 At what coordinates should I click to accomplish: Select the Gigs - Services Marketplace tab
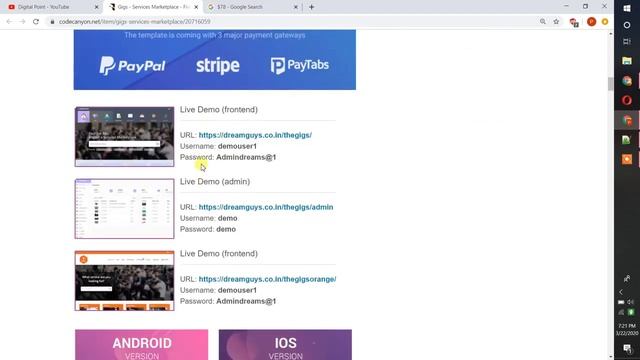click(x=153, y=7)
